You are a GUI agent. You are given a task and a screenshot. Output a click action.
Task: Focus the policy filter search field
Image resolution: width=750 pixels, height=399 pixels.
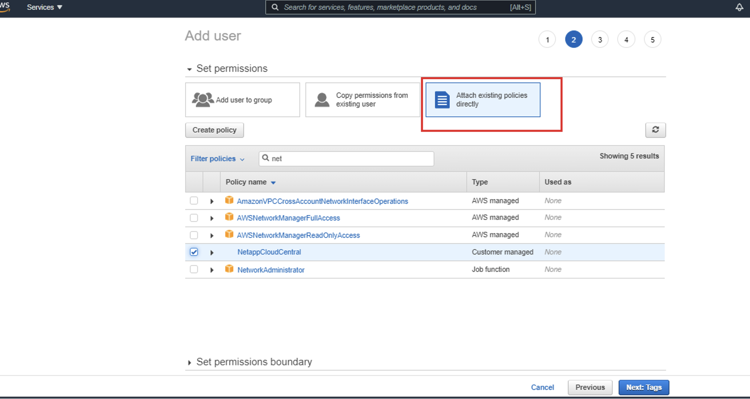pos(346,158)
